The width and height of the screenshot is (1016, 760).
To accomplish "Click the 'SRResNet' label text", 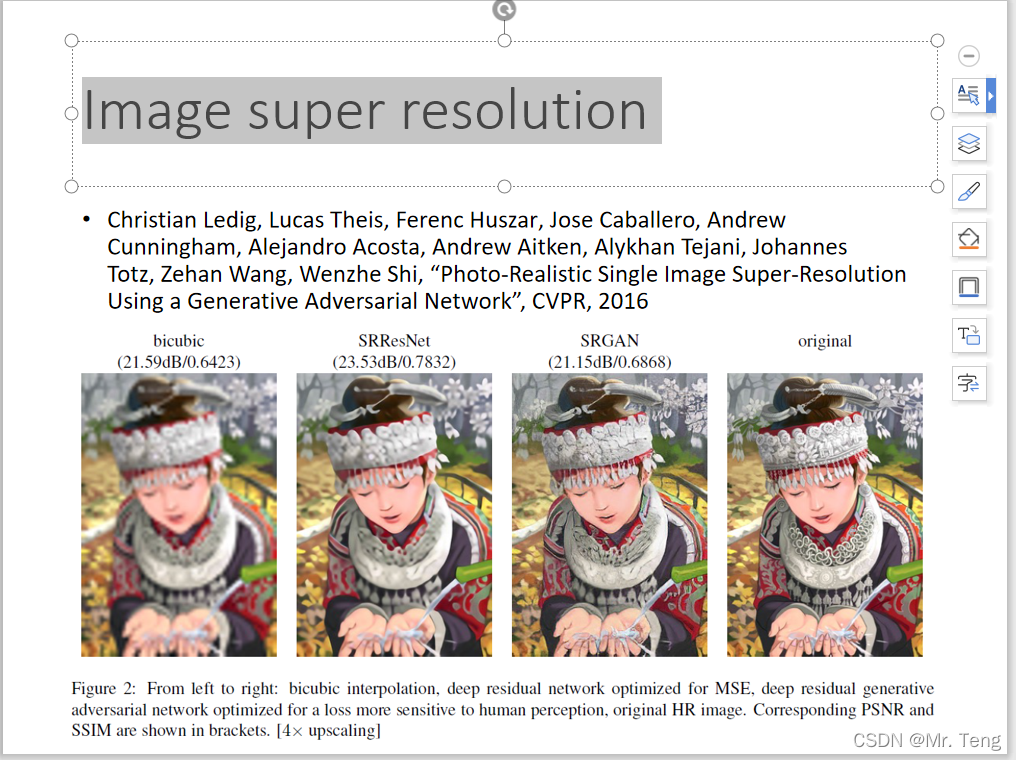I will point(394,341).
